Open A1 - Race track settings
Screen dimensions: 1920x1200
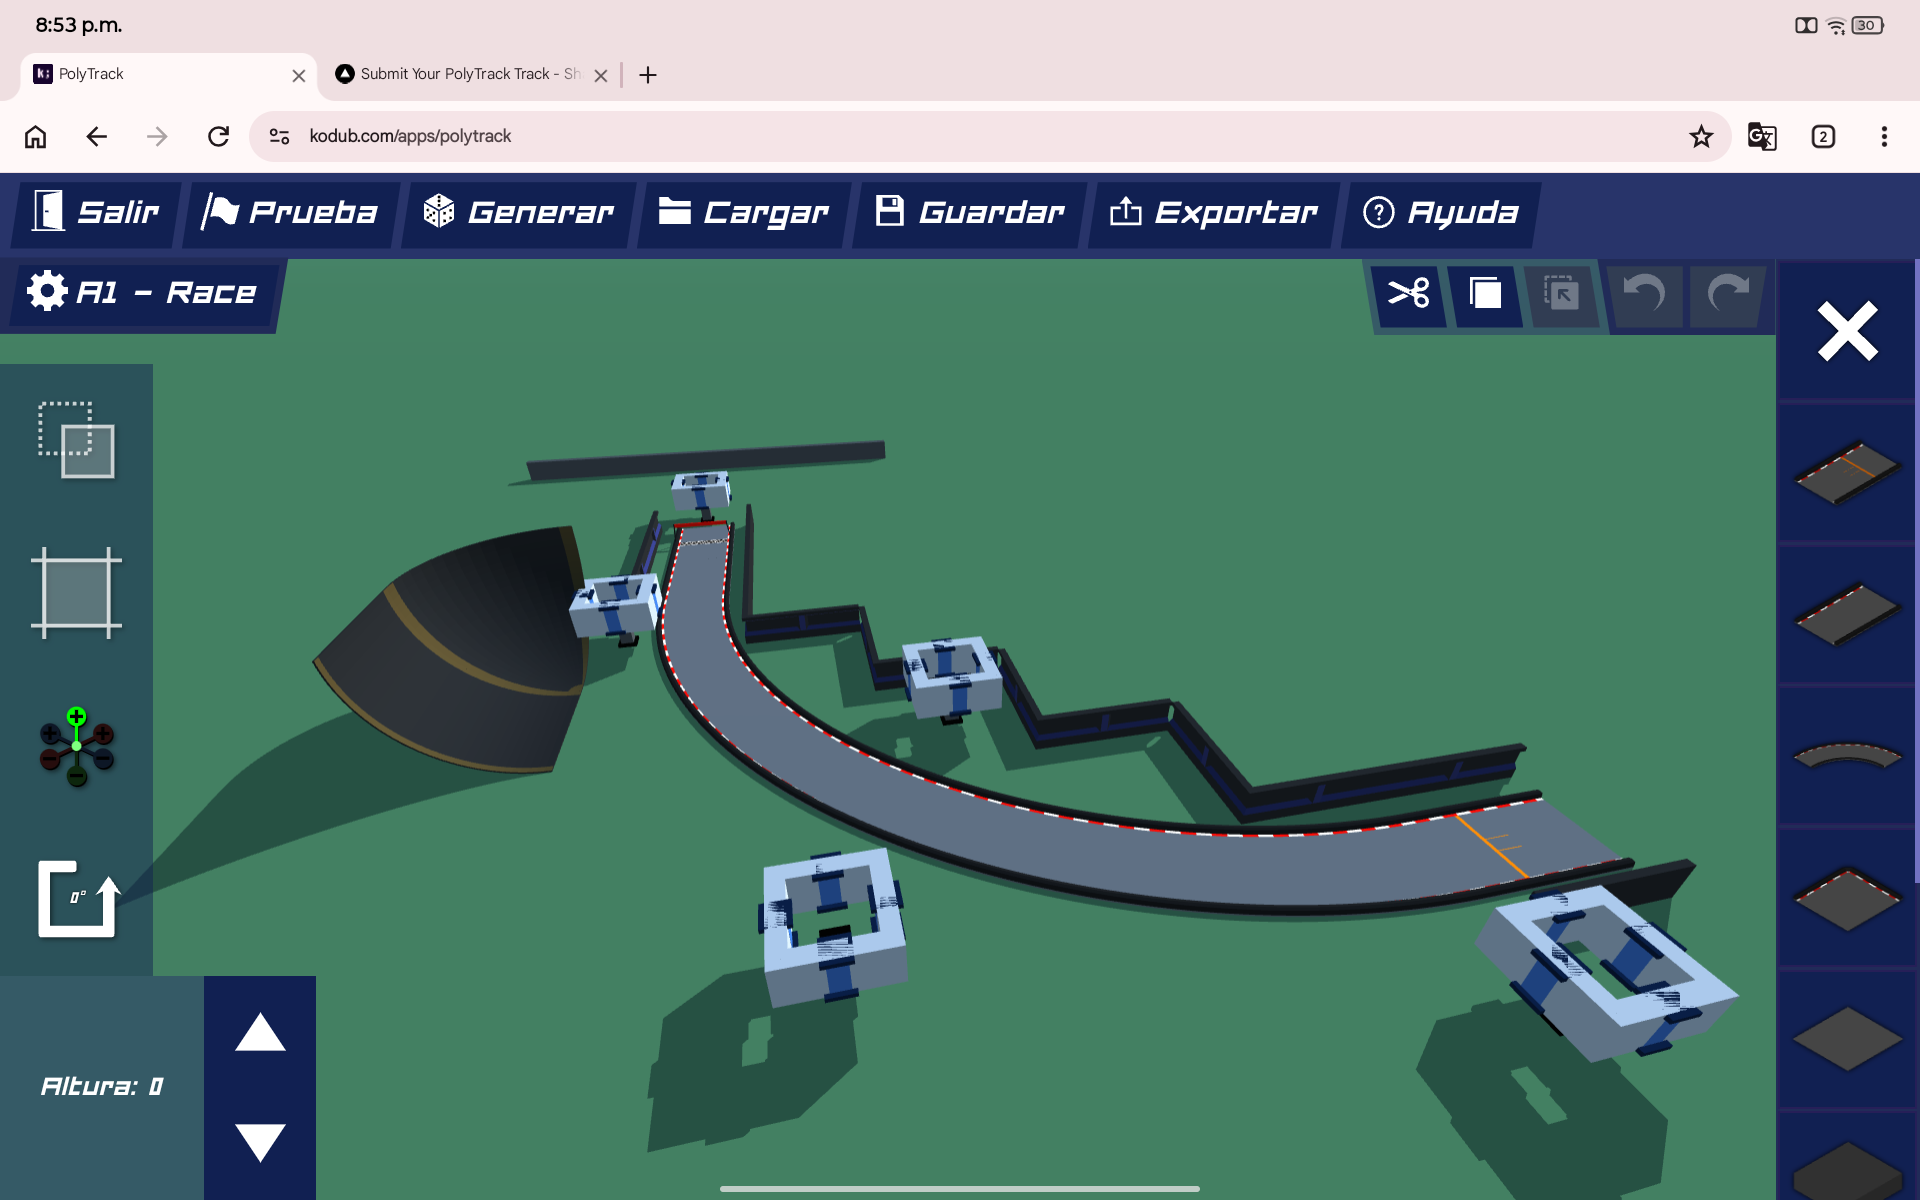[142, 292]
